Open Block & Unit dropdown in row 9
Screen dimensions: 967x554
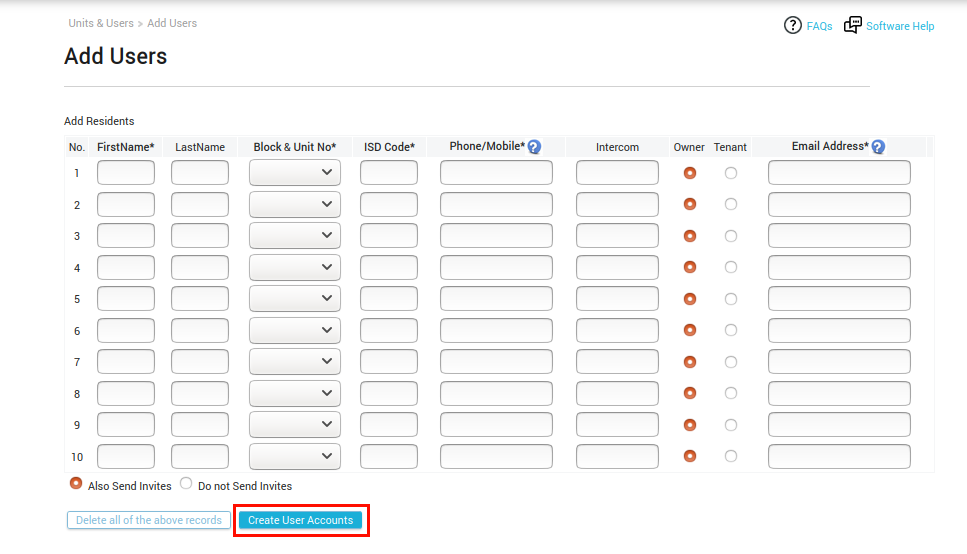(x=295, y=424)
